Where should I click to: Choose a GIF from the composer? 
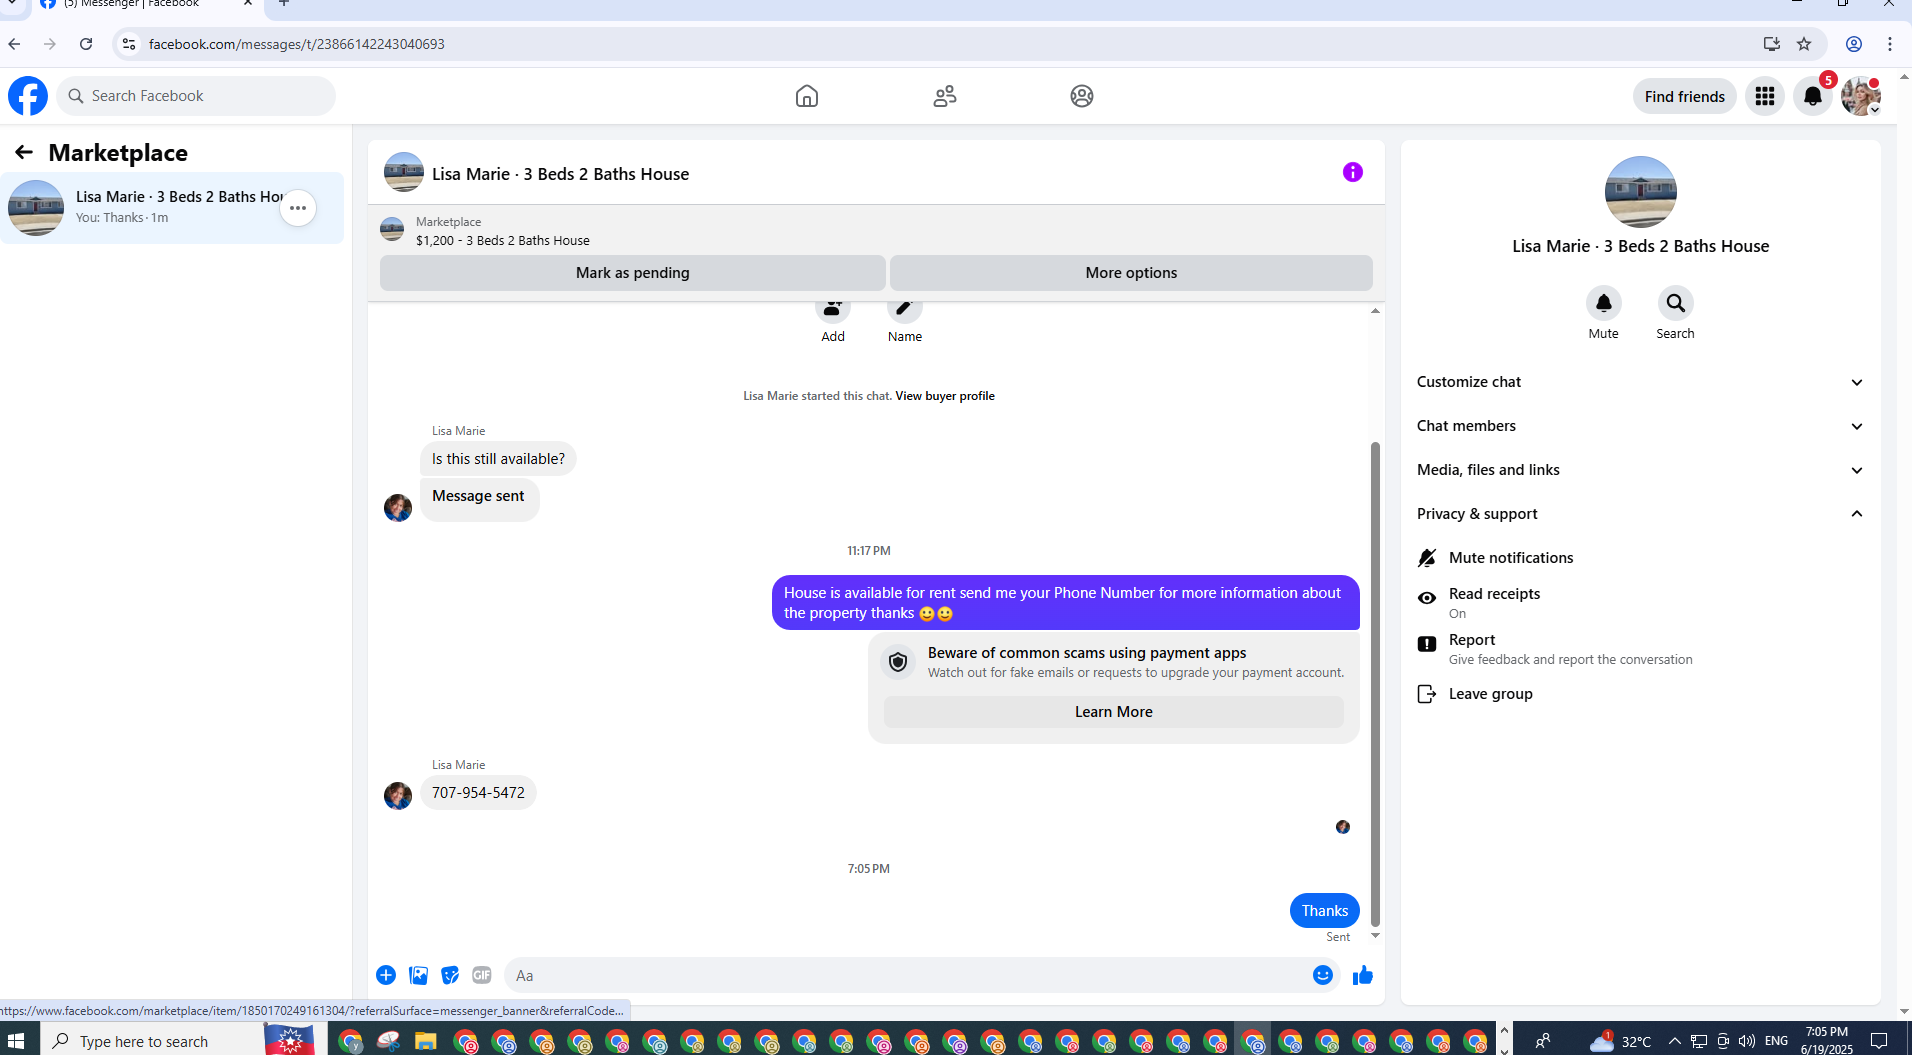tap(482, 975)
